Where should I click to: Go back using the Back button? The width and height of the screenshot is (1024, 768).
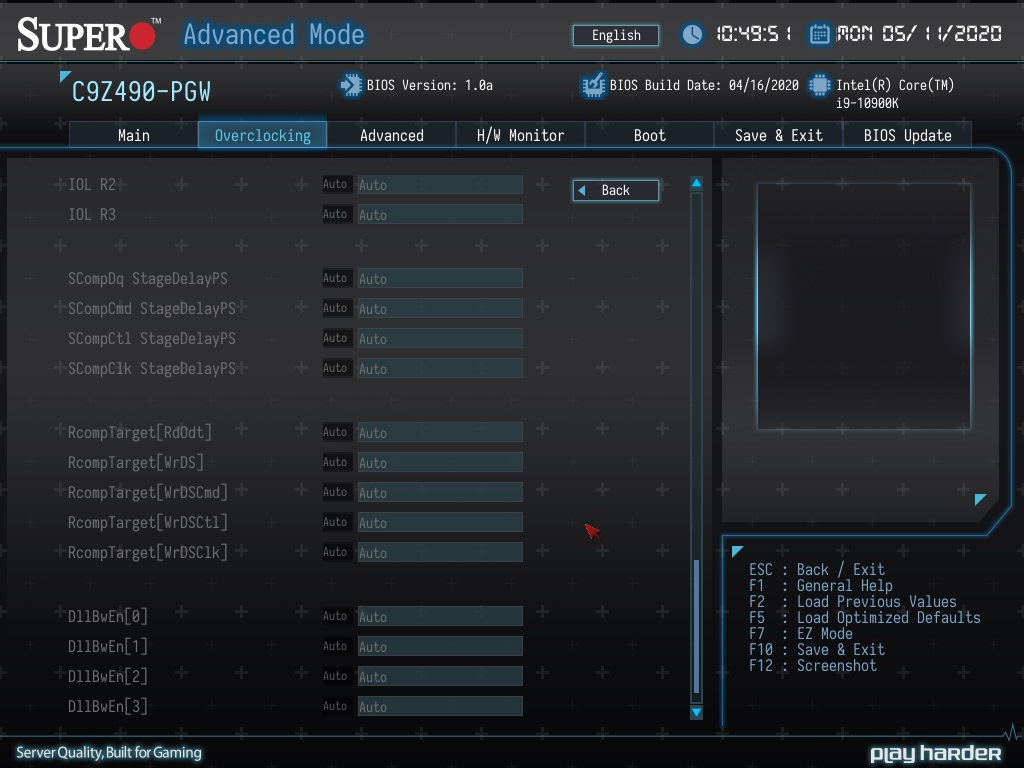(x=615, y=190)
